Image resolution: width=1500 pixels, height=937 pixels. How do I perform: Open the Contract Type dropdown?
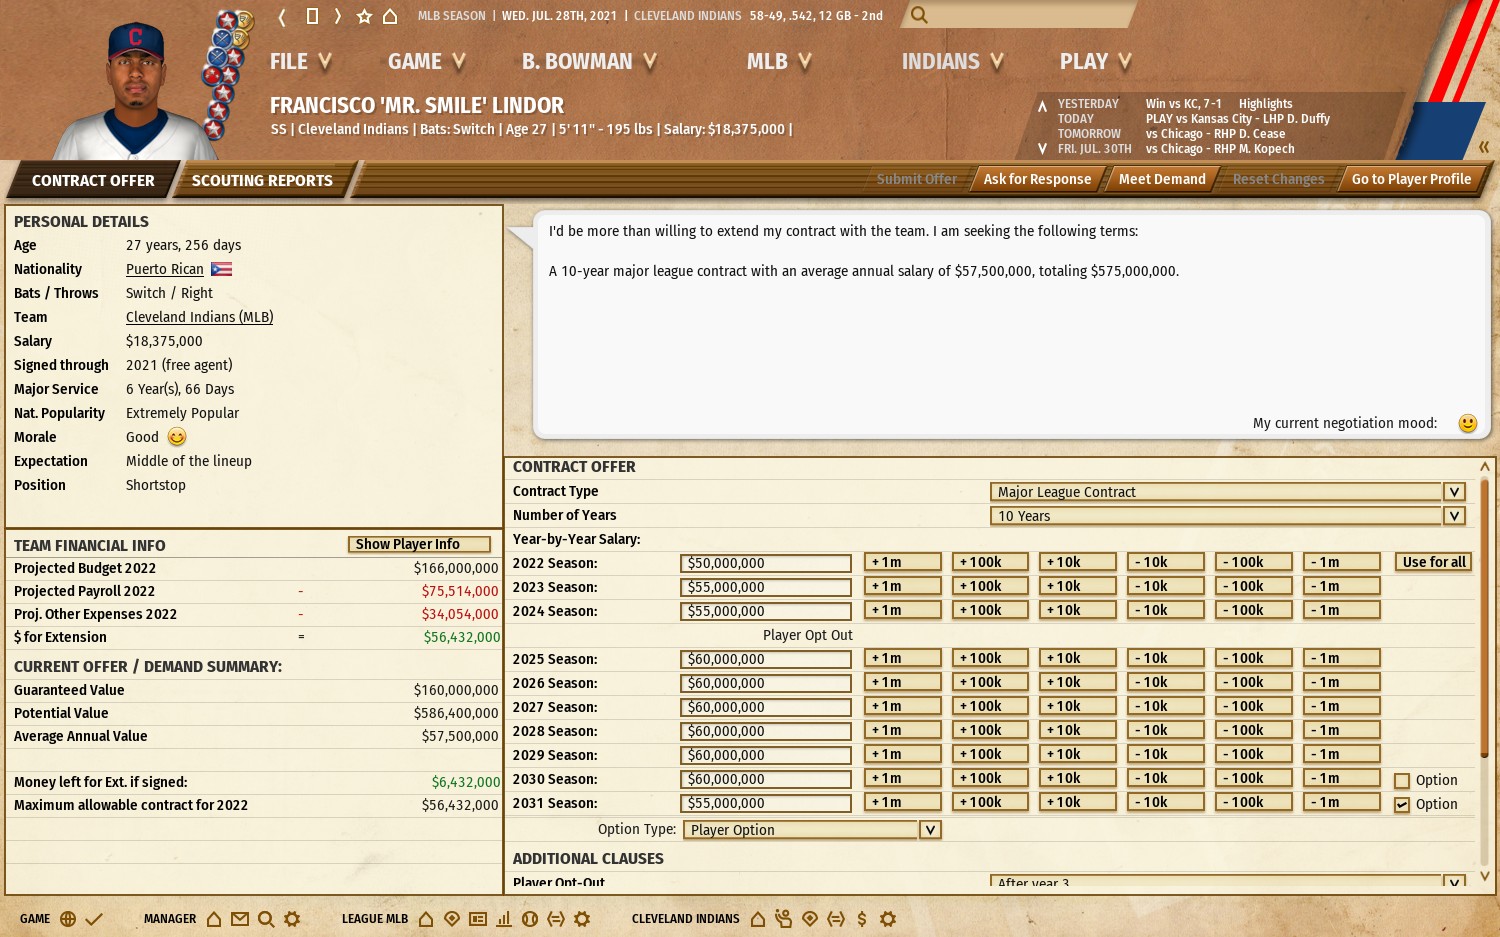coord(1454,492)
